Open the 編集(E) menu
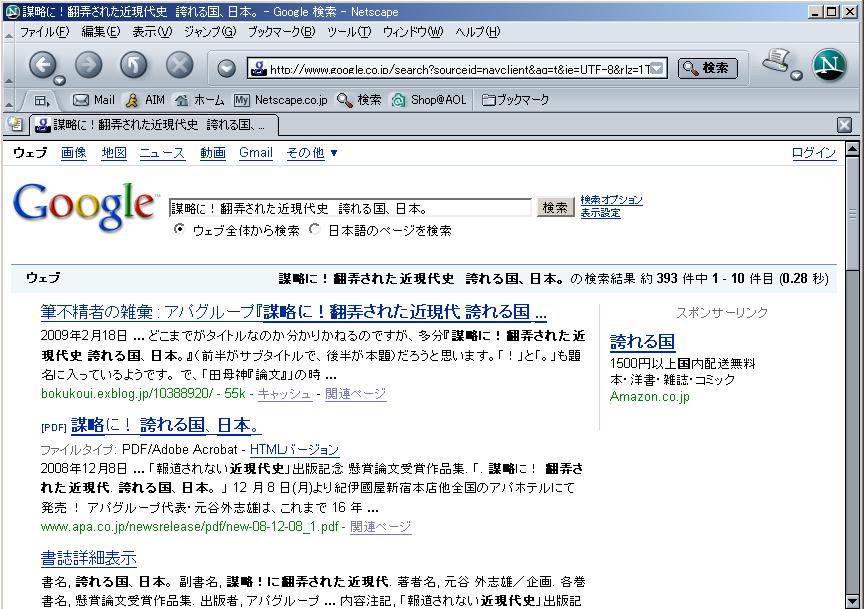The image size is (864, 609). pos(100,32)
